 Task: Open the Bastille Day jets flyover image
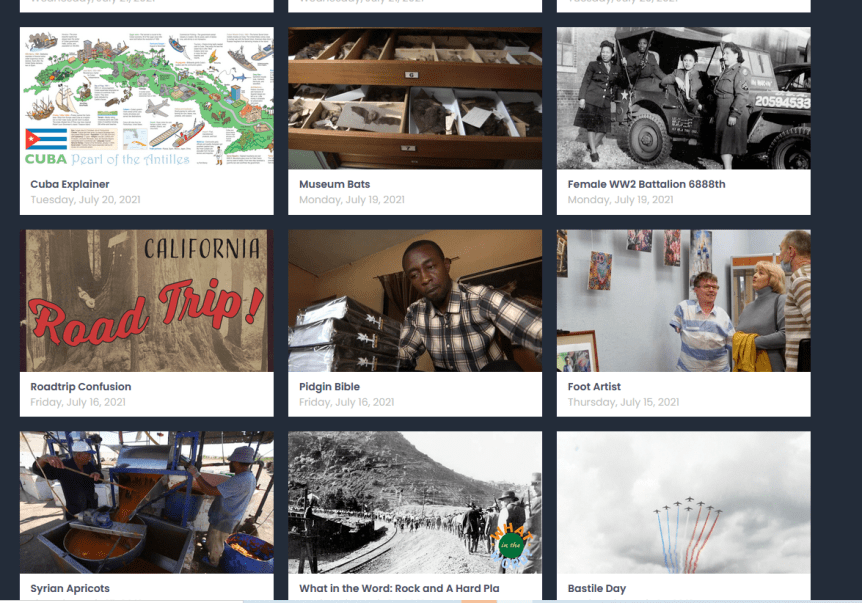683,502
